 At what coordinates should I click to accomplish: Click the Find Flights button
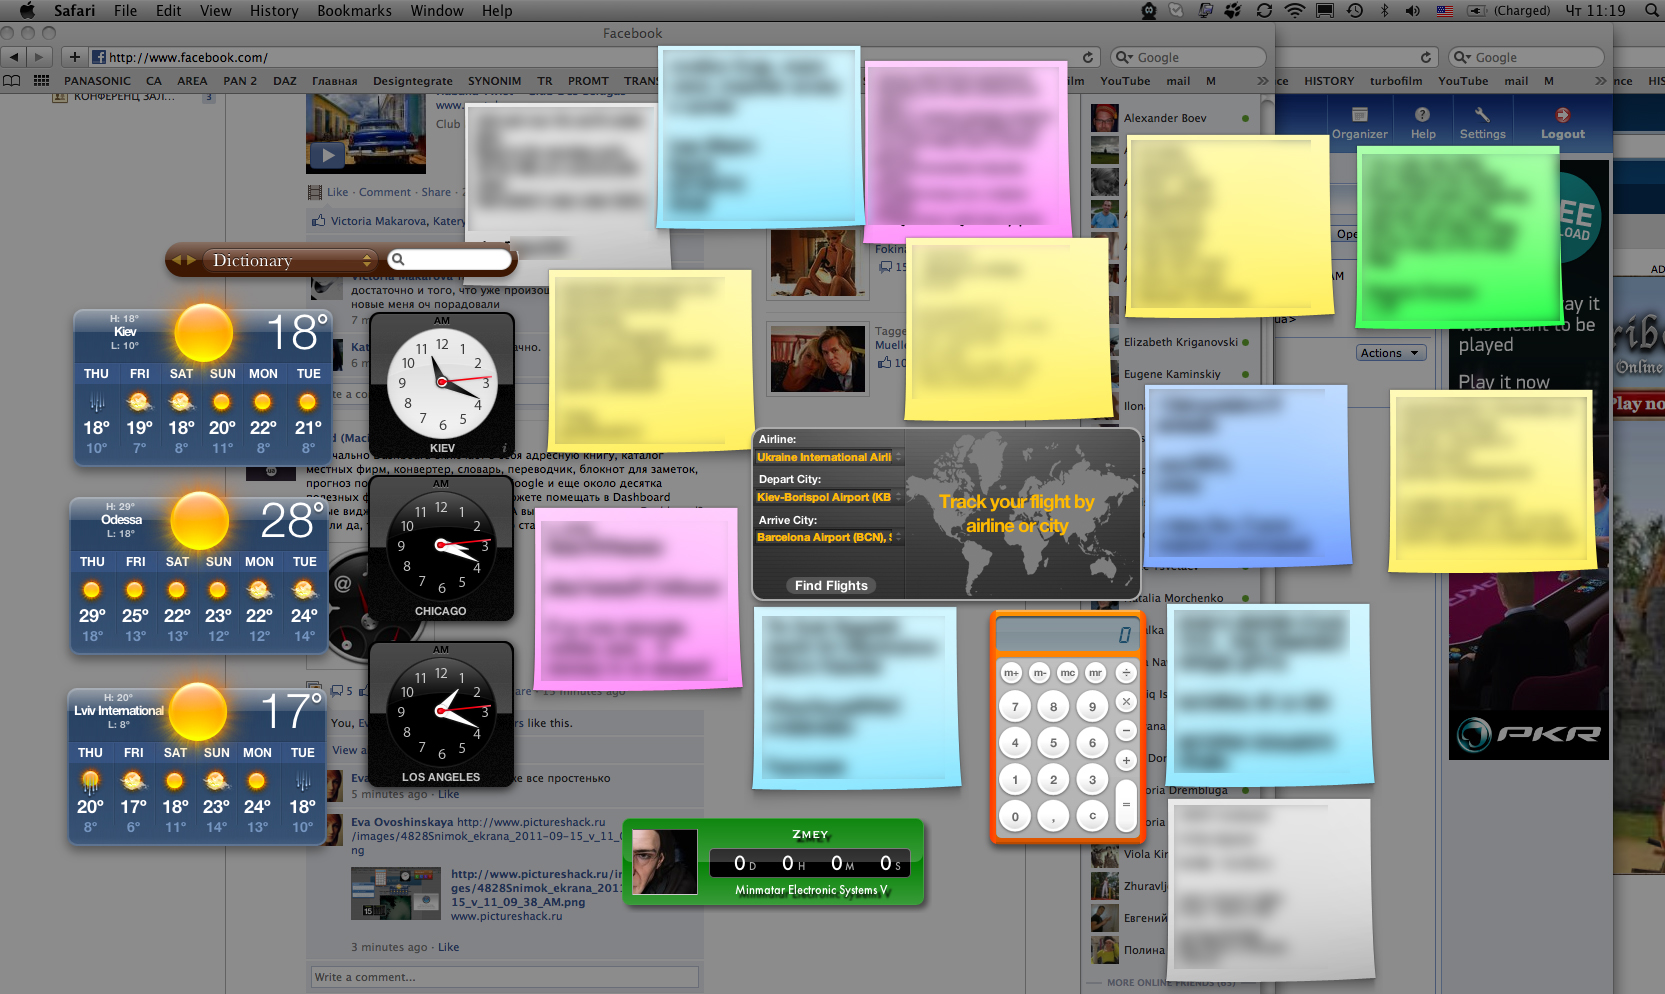pyautogui.click(x=831, y=586)
